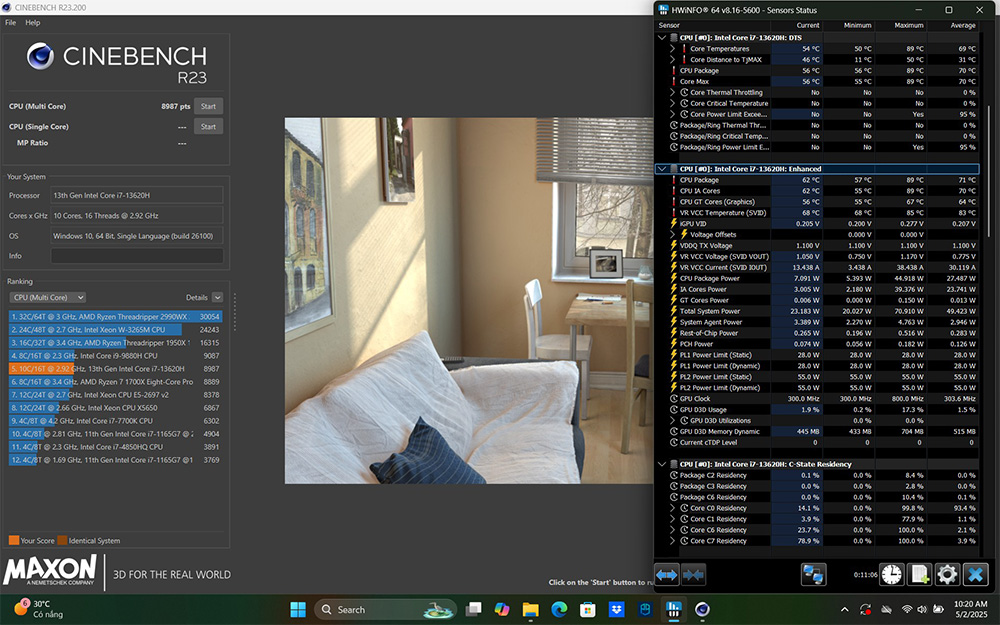
Task: Open the Windows Start menu
Action: coord(298,609)
